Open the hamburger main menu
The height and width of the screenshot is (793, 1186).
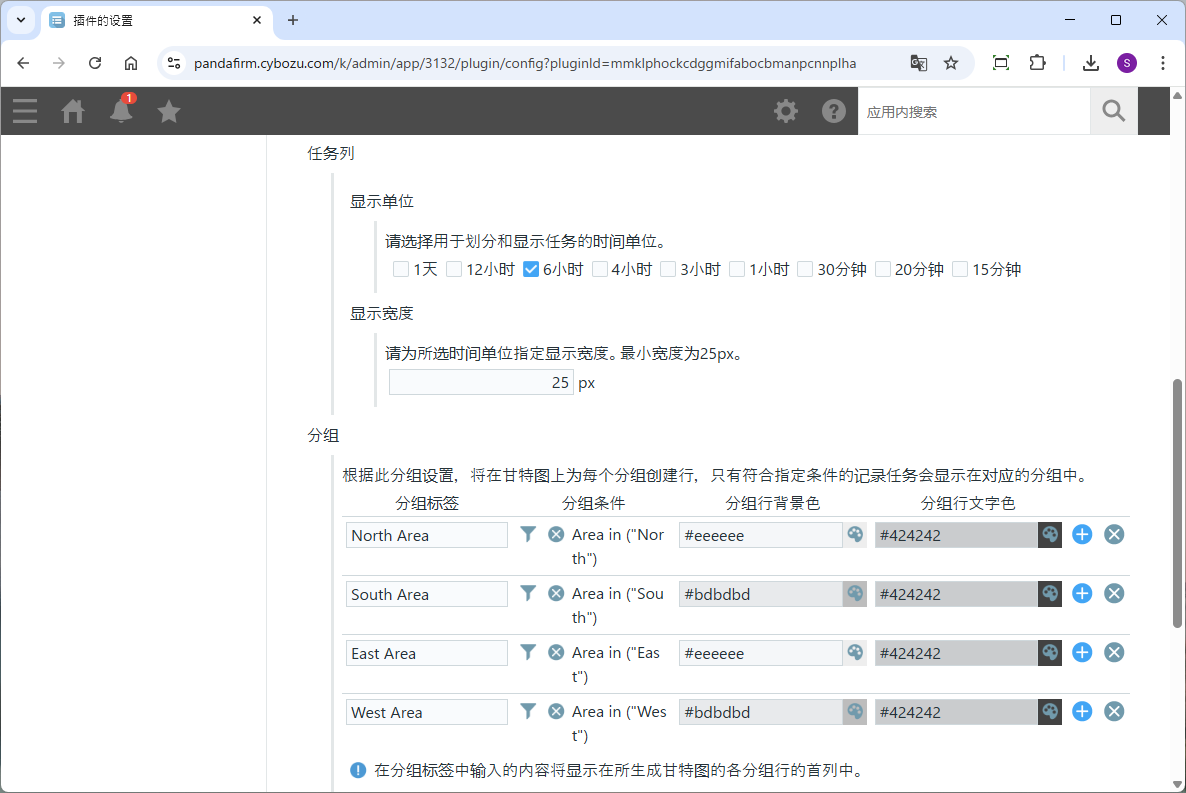pos(25,111)
